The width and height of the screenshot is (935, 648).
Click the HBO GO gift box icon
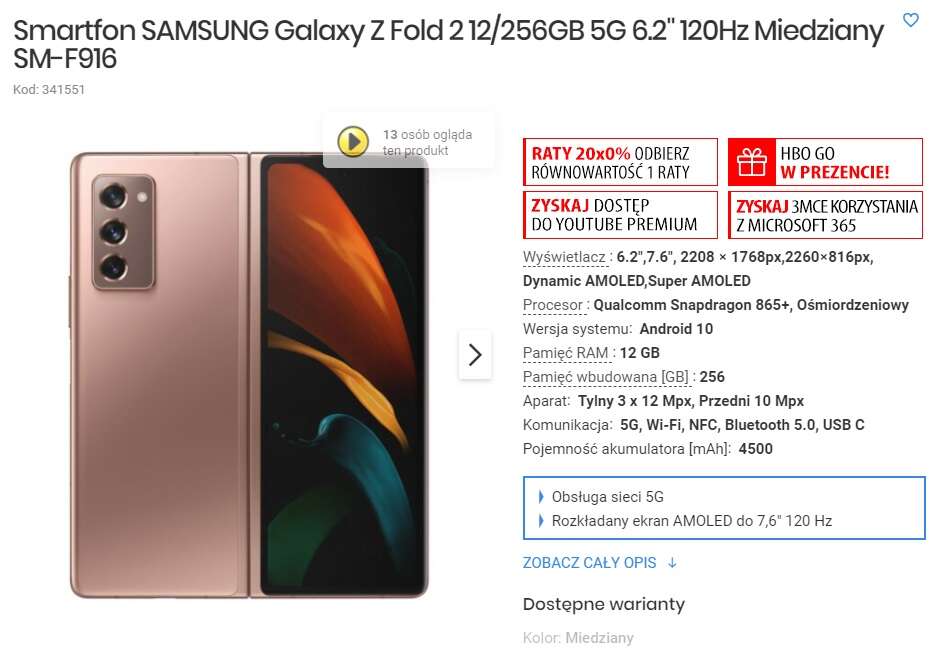pos(751,162)
